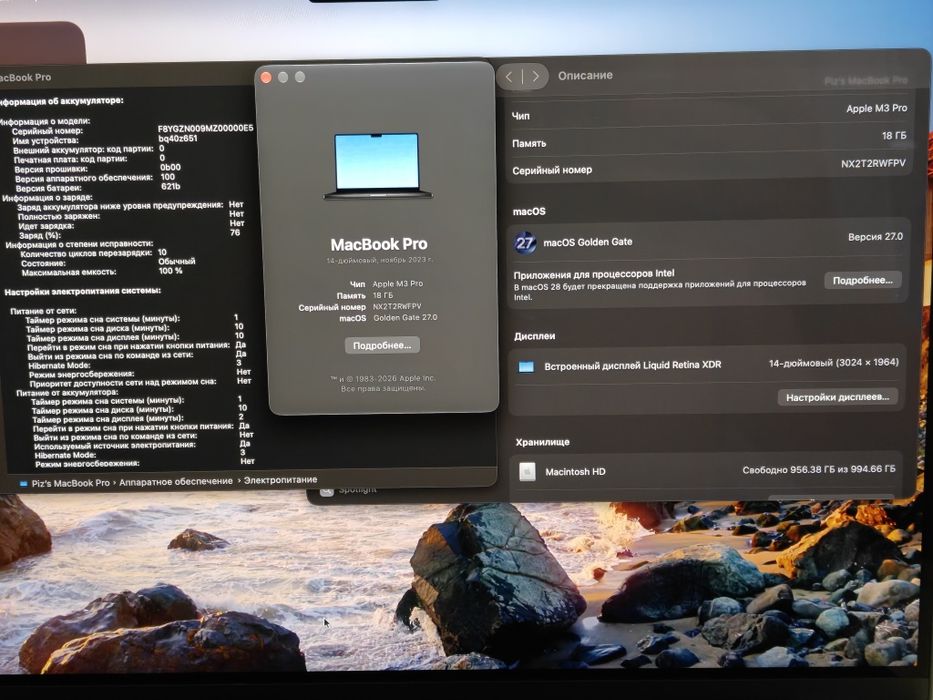This screenshot has height=700, width=933.
Task: Click the MacBook Pro title in About window
Action: coord(379,244)
